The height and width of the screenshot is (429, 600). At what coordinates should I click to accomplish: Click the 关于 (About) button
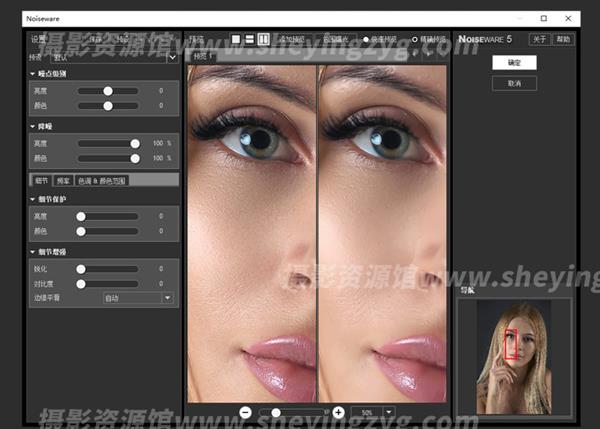click(539, 39)
